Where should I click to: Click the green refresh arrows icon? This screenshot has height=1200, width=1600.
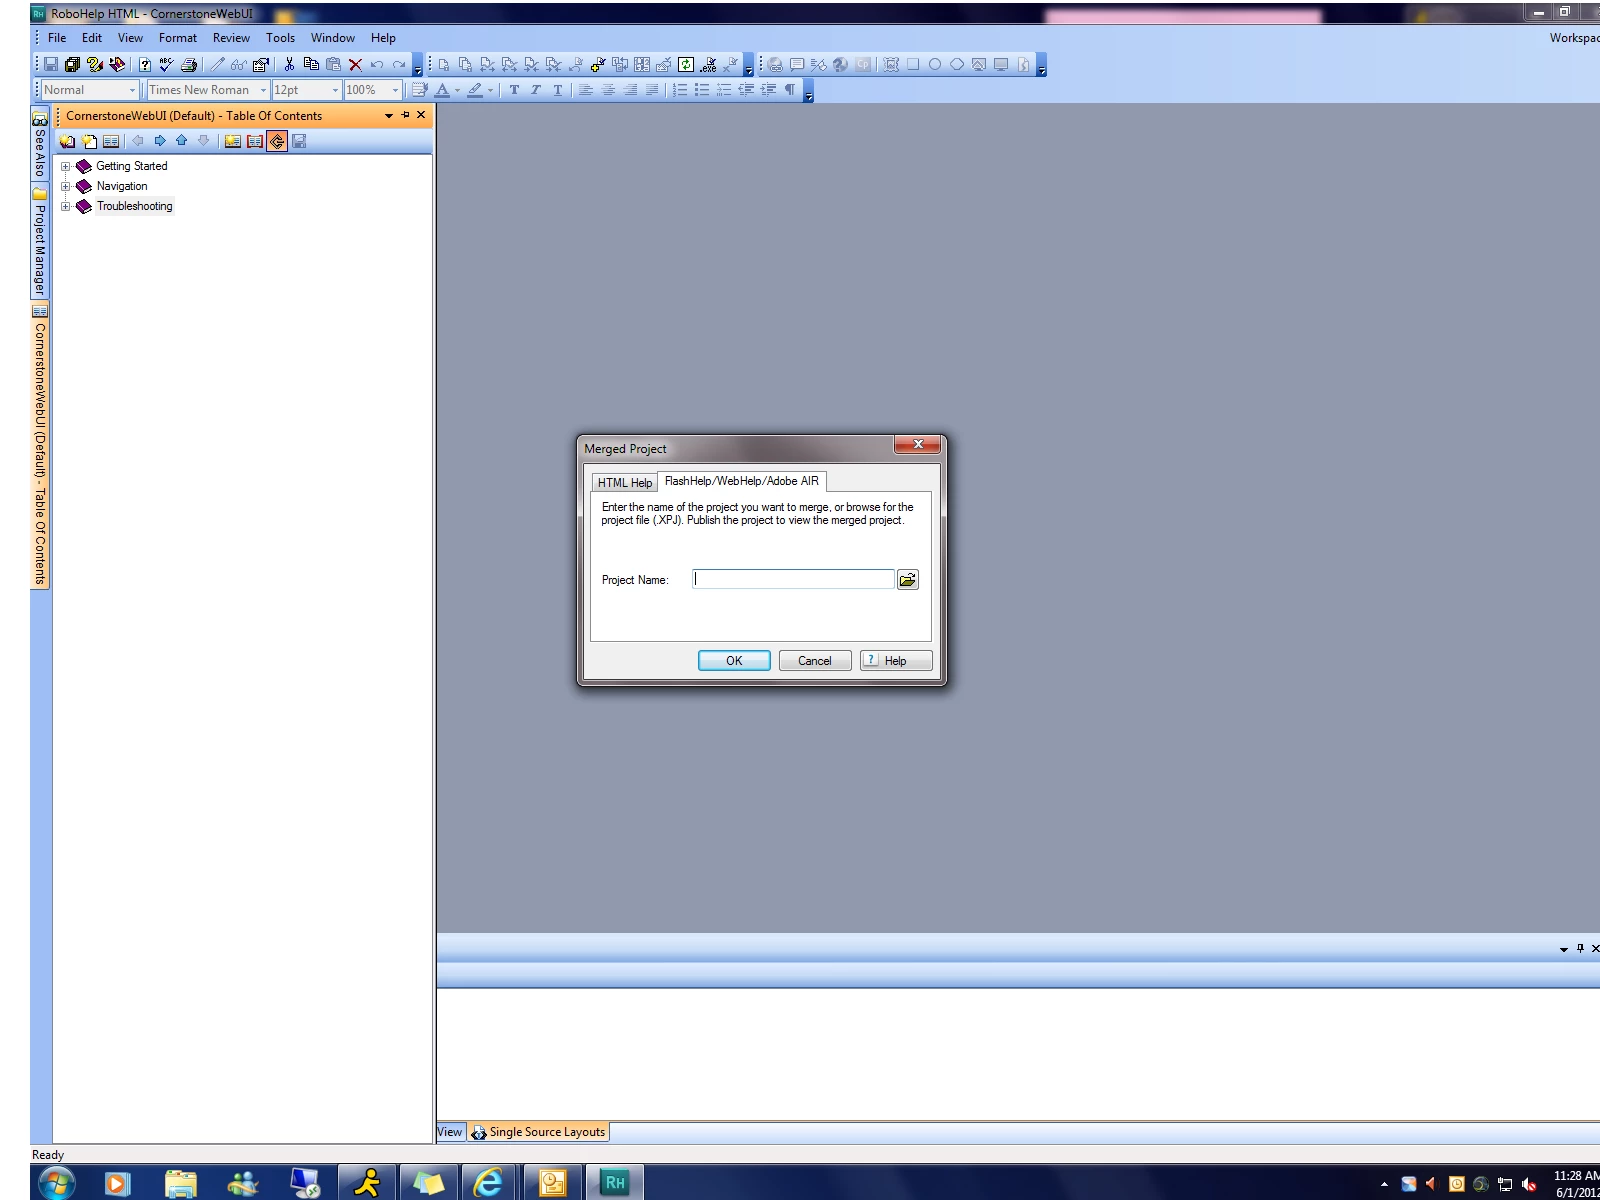[686, 65]
